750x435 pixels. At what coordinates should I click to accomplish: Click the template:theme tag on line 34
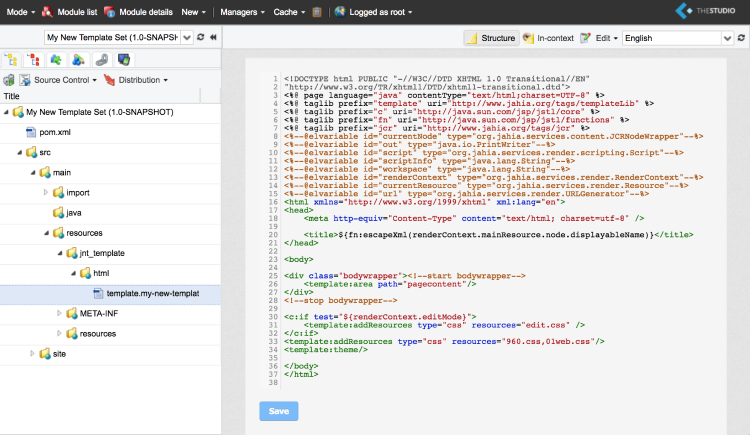[x=326, y=349]
